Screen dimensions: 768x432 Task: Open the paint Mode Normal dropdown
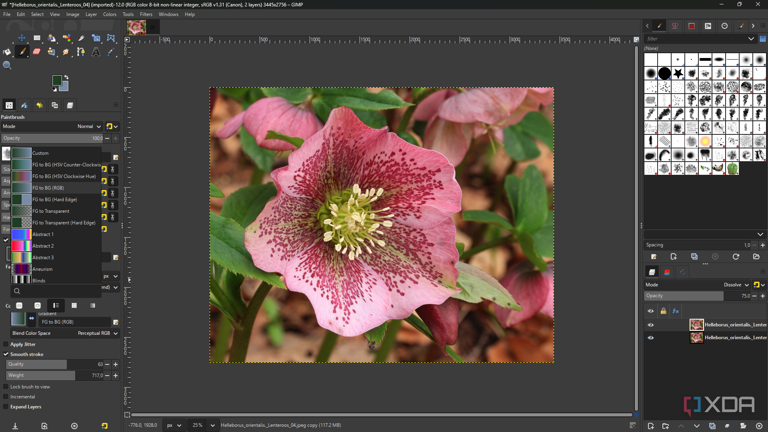(89, 127)
